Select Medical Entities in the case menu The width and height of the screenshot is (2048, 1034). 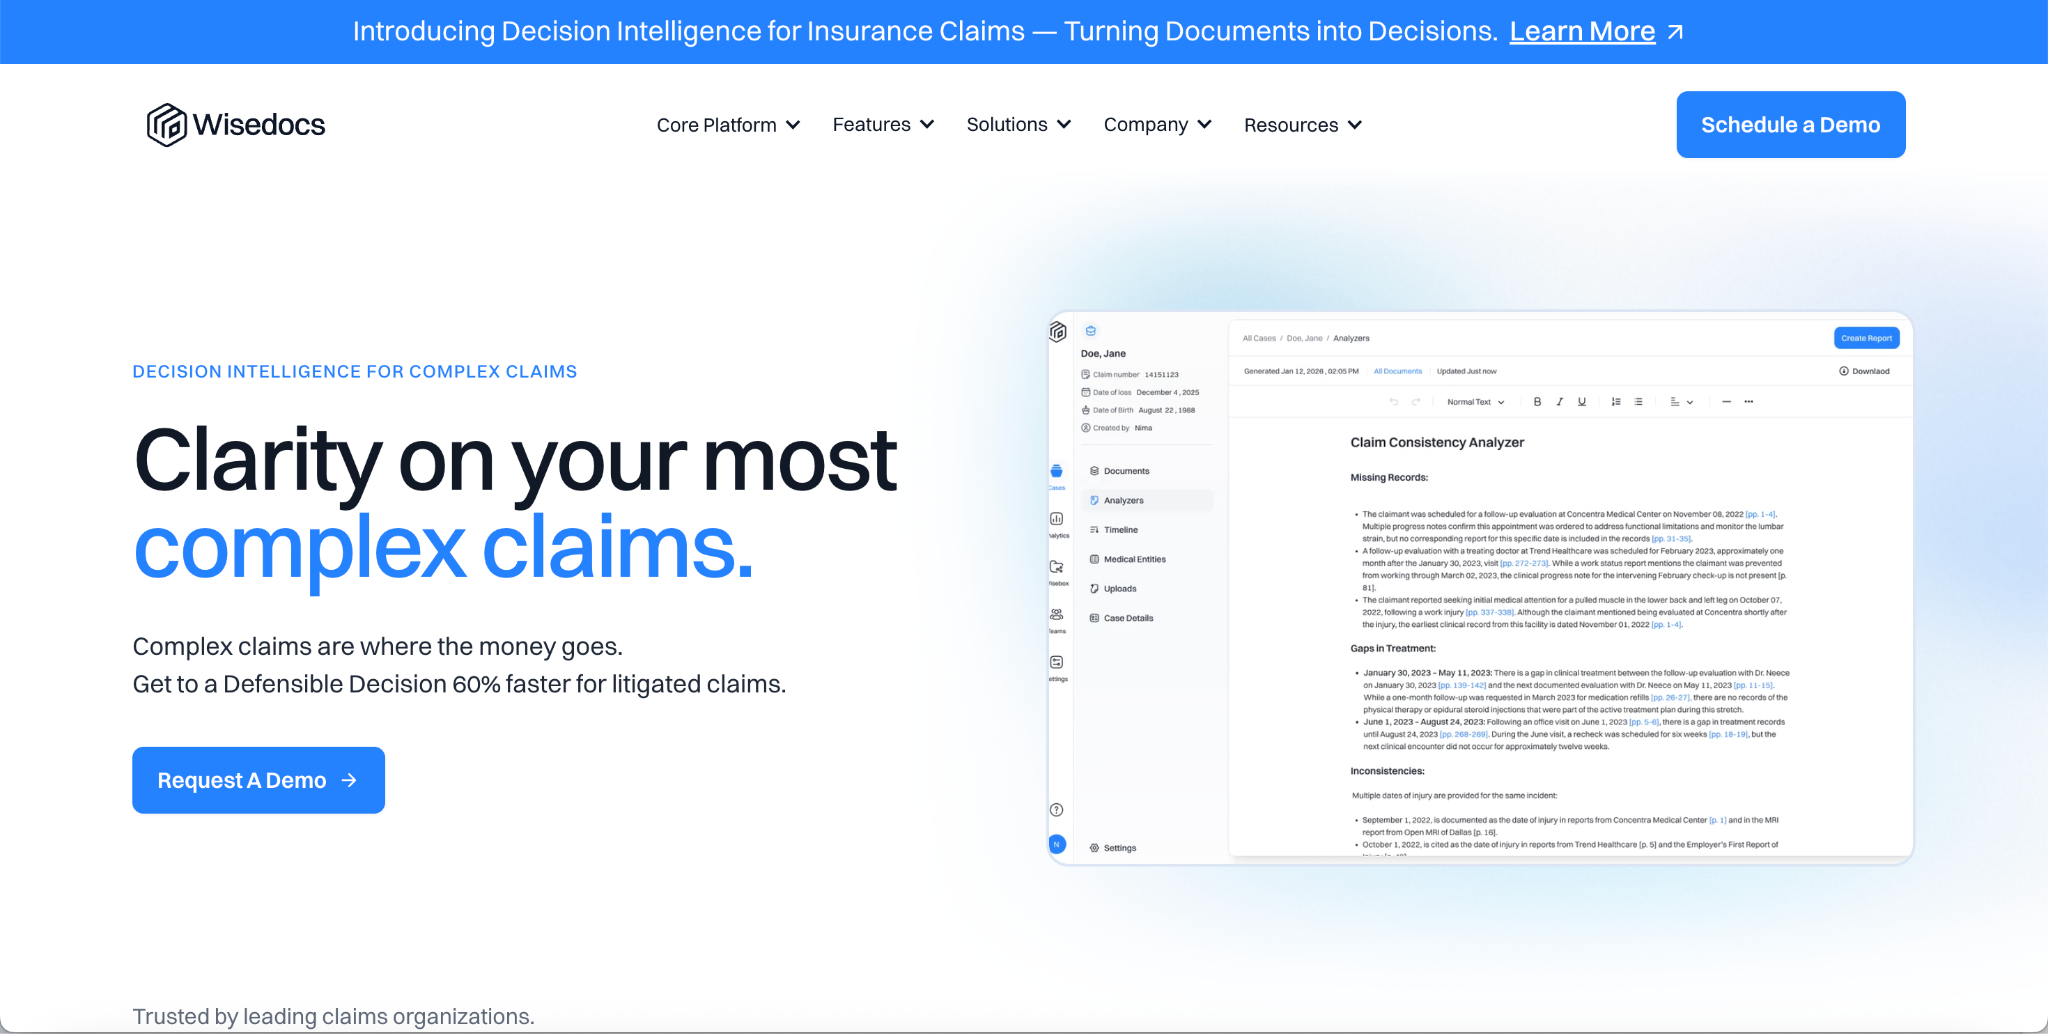click(x=1128, y=559)
